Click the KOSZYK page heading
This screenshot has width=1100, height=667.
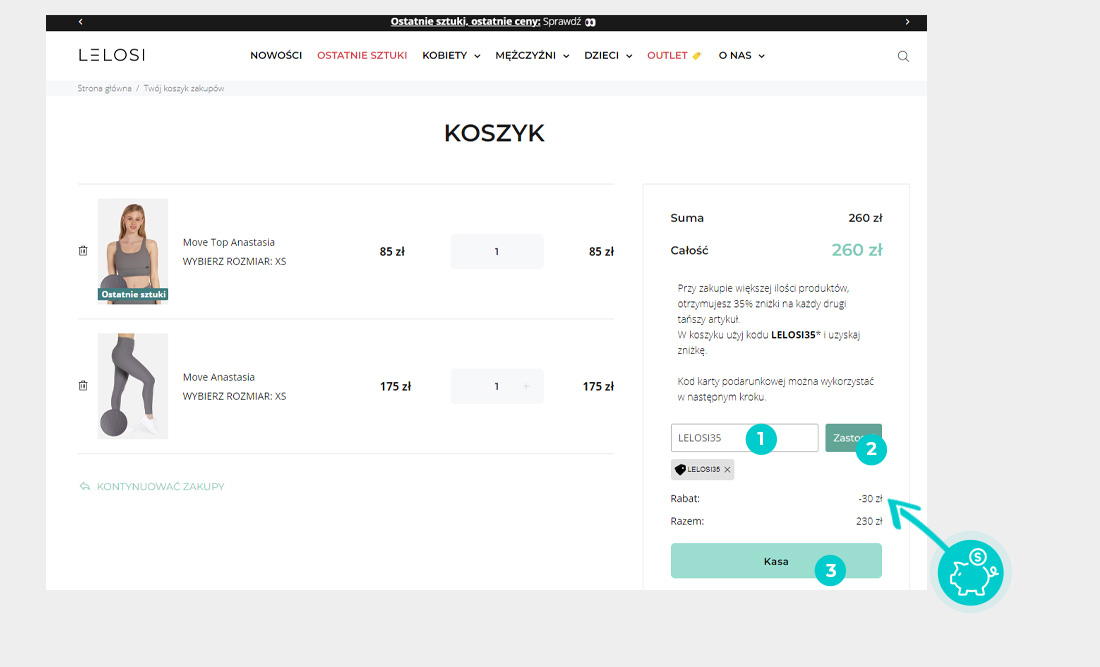[x=494, y=133]
